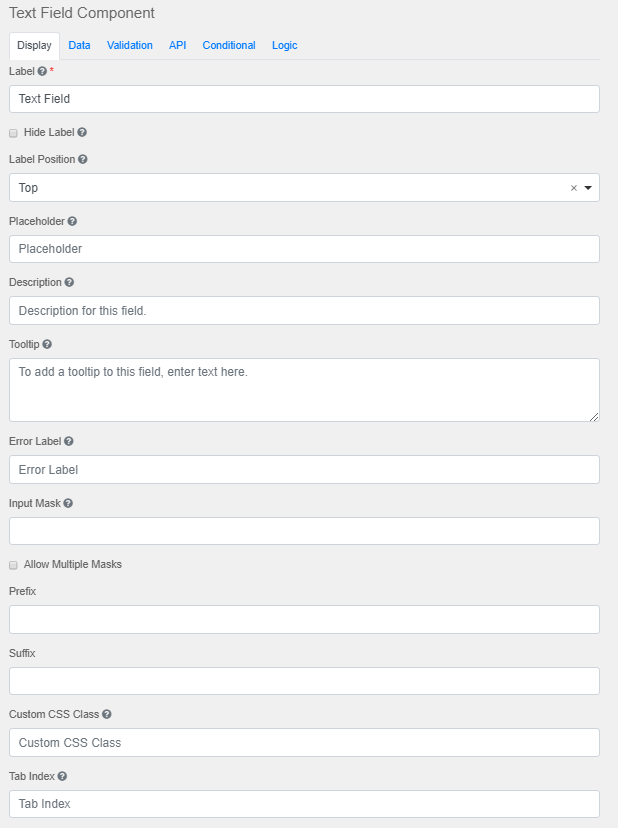Click the Placeholder help icon

(x=72, y=221)
